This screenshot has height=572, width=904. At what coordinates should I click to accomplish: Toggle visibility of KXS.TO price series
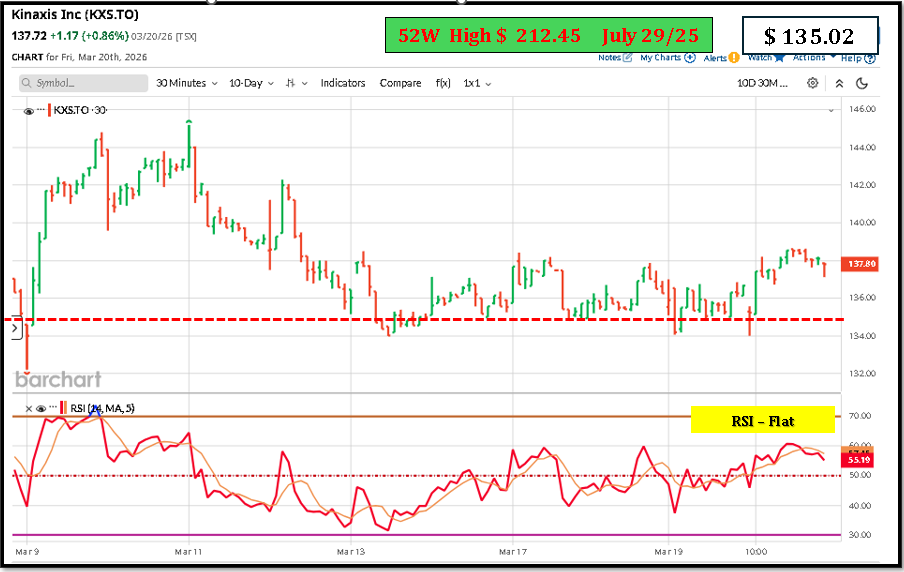(x=29, y=110)
